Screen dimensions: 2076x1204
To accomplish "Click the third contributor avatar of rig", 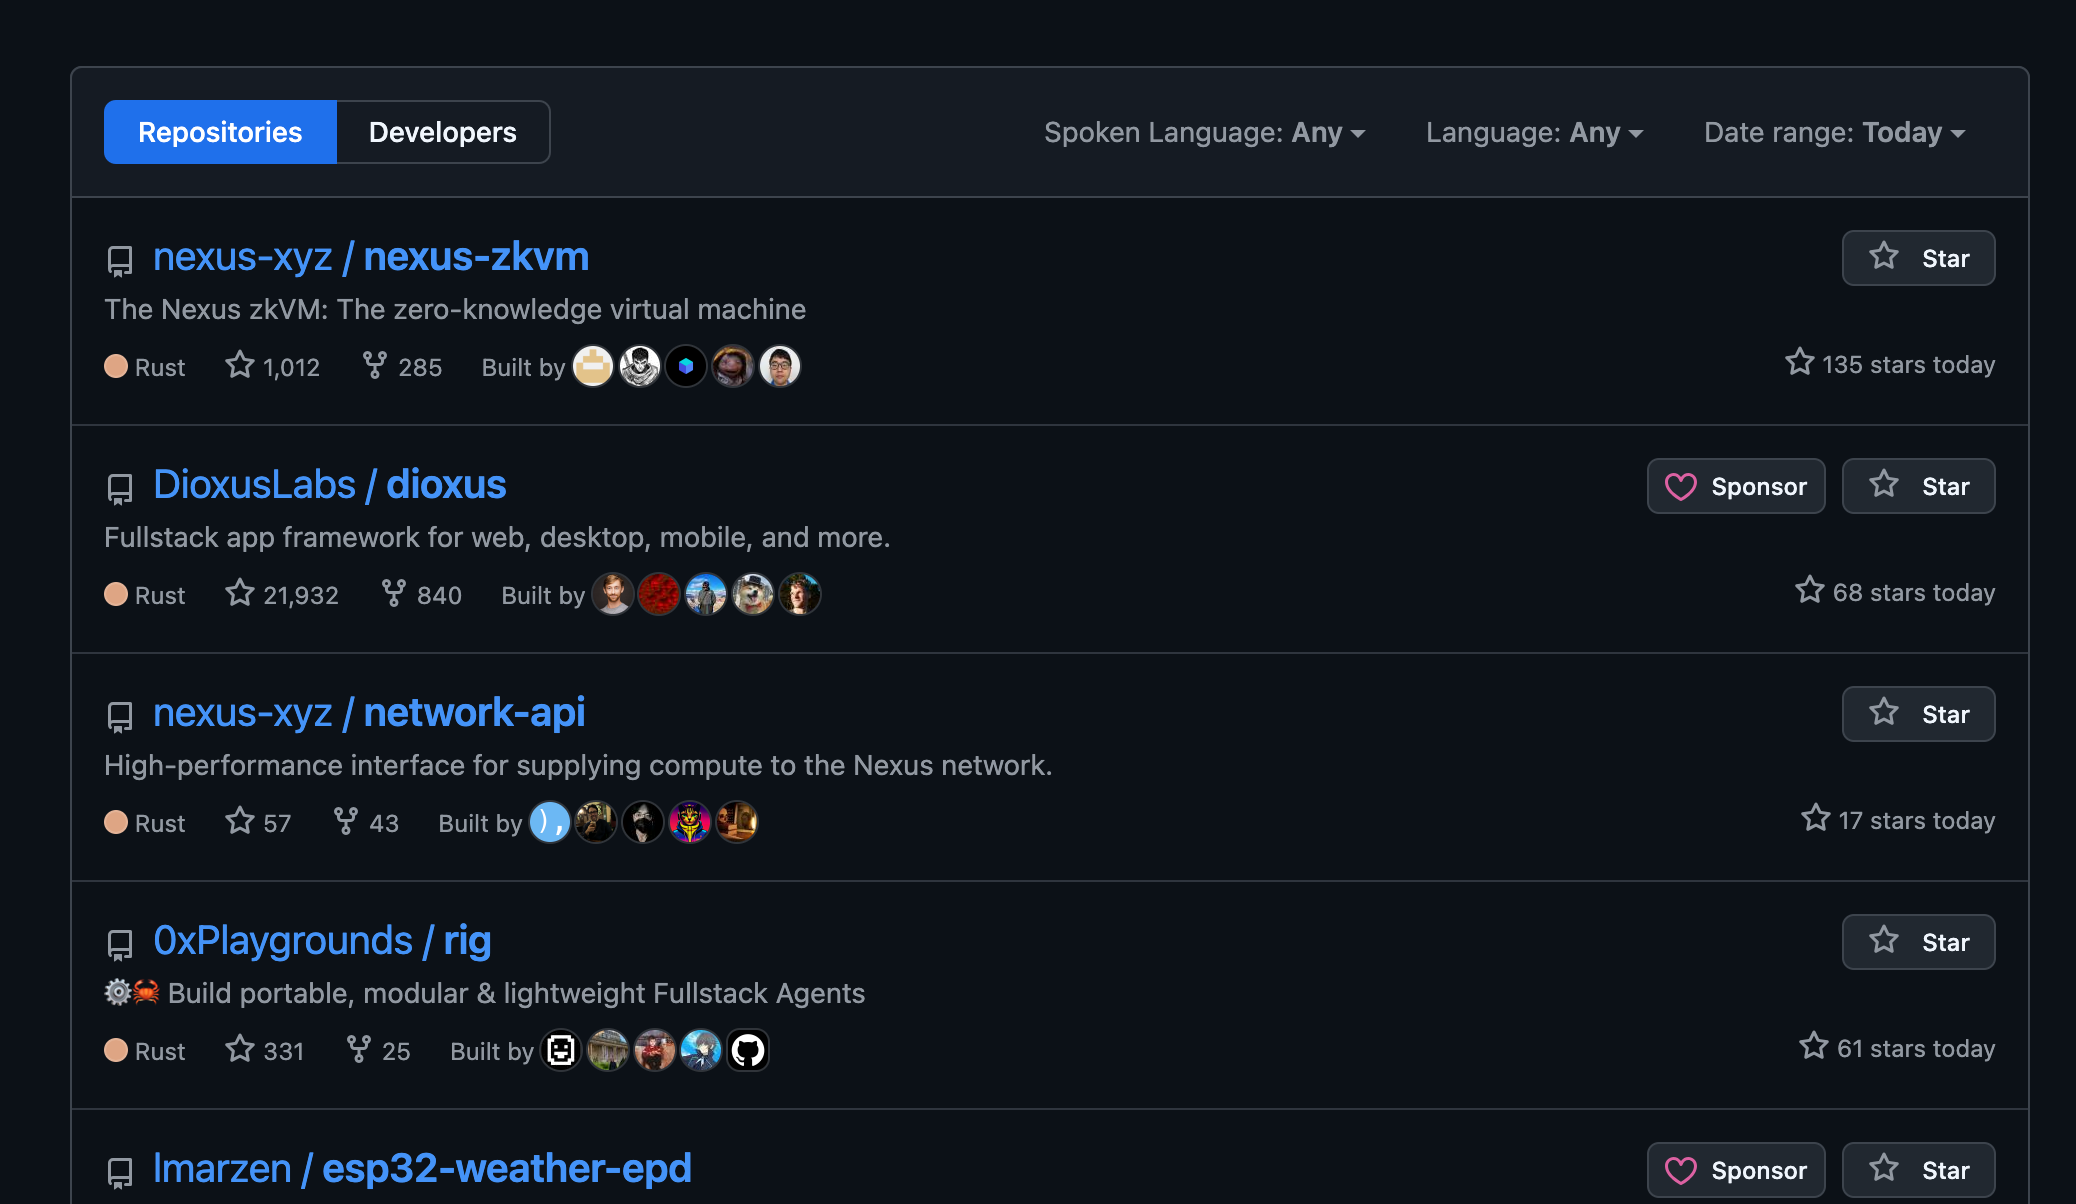I will (655, 1051).
